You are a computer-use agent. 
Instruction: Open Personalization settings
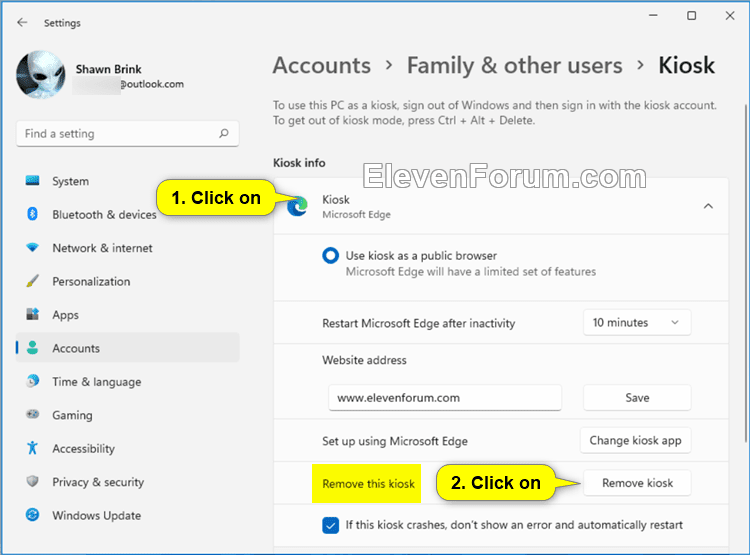point(127,281)
